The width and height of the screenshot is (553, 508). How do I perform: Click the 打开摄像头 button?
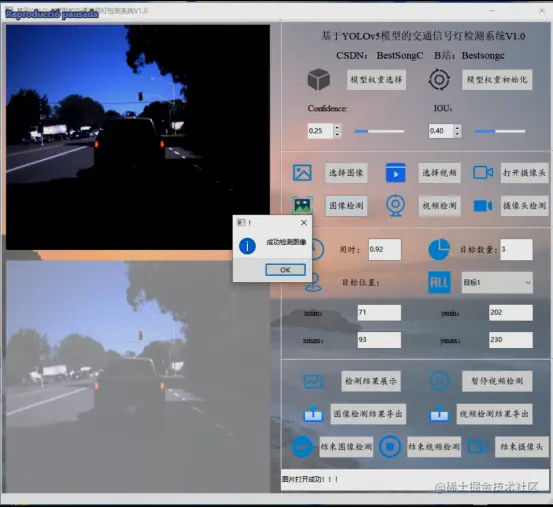coord(524,173)
